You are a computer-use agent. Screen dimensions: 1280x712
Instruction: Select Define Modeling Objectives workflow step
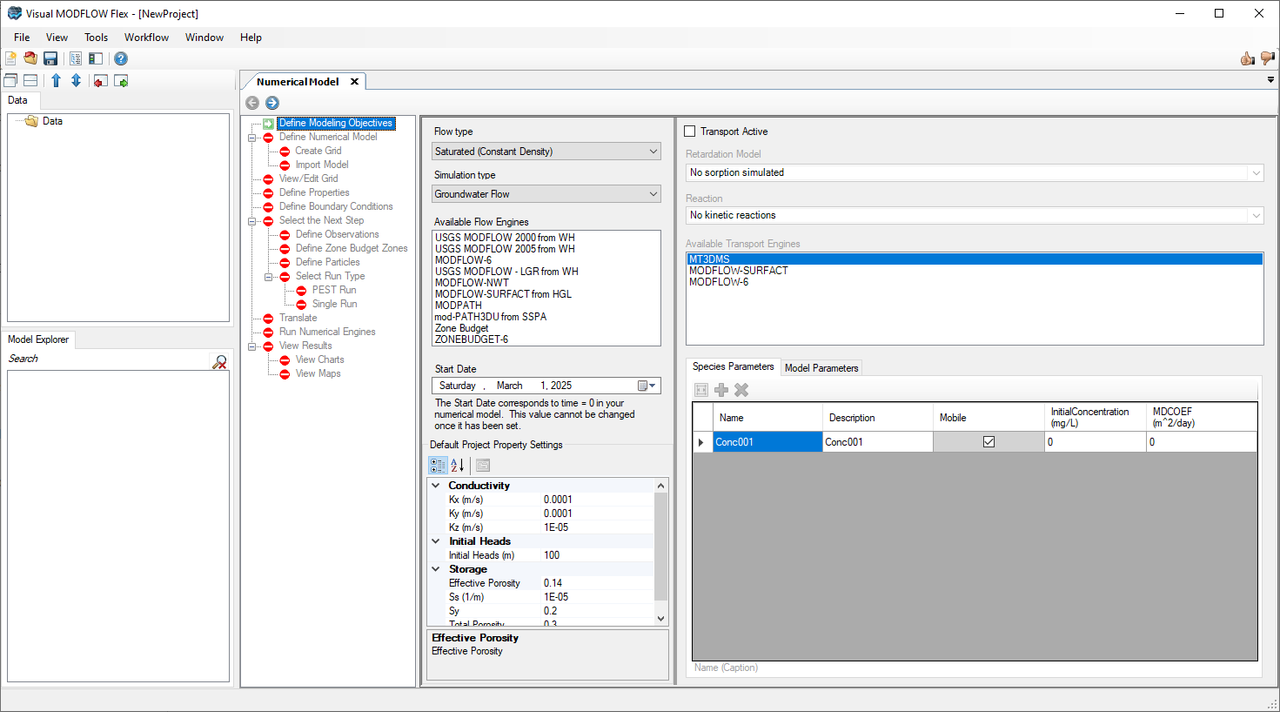pyautogui.click(x=335, y=123)
